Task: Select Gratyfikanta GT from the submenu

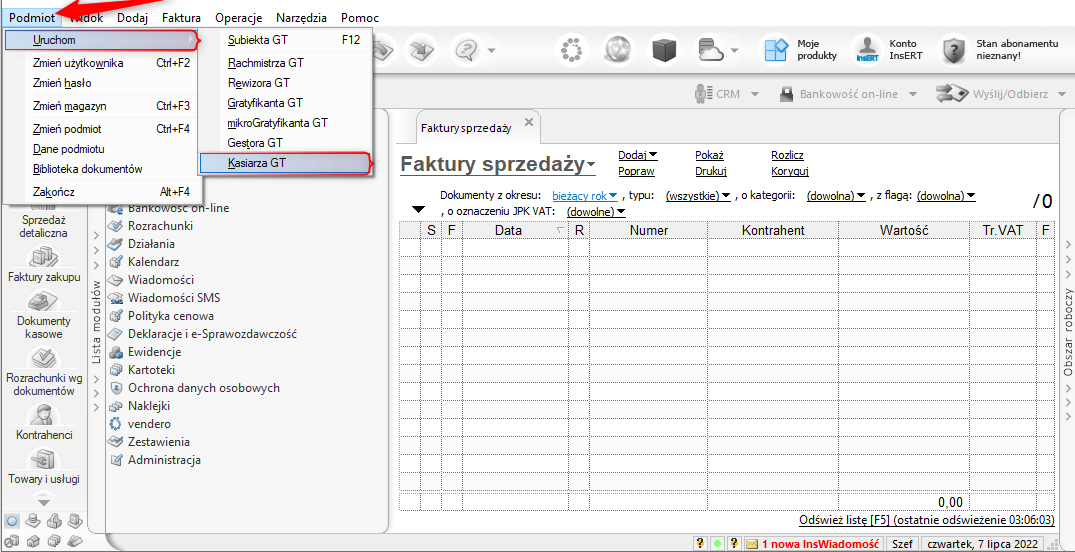Action: click(x=285, y=103)
